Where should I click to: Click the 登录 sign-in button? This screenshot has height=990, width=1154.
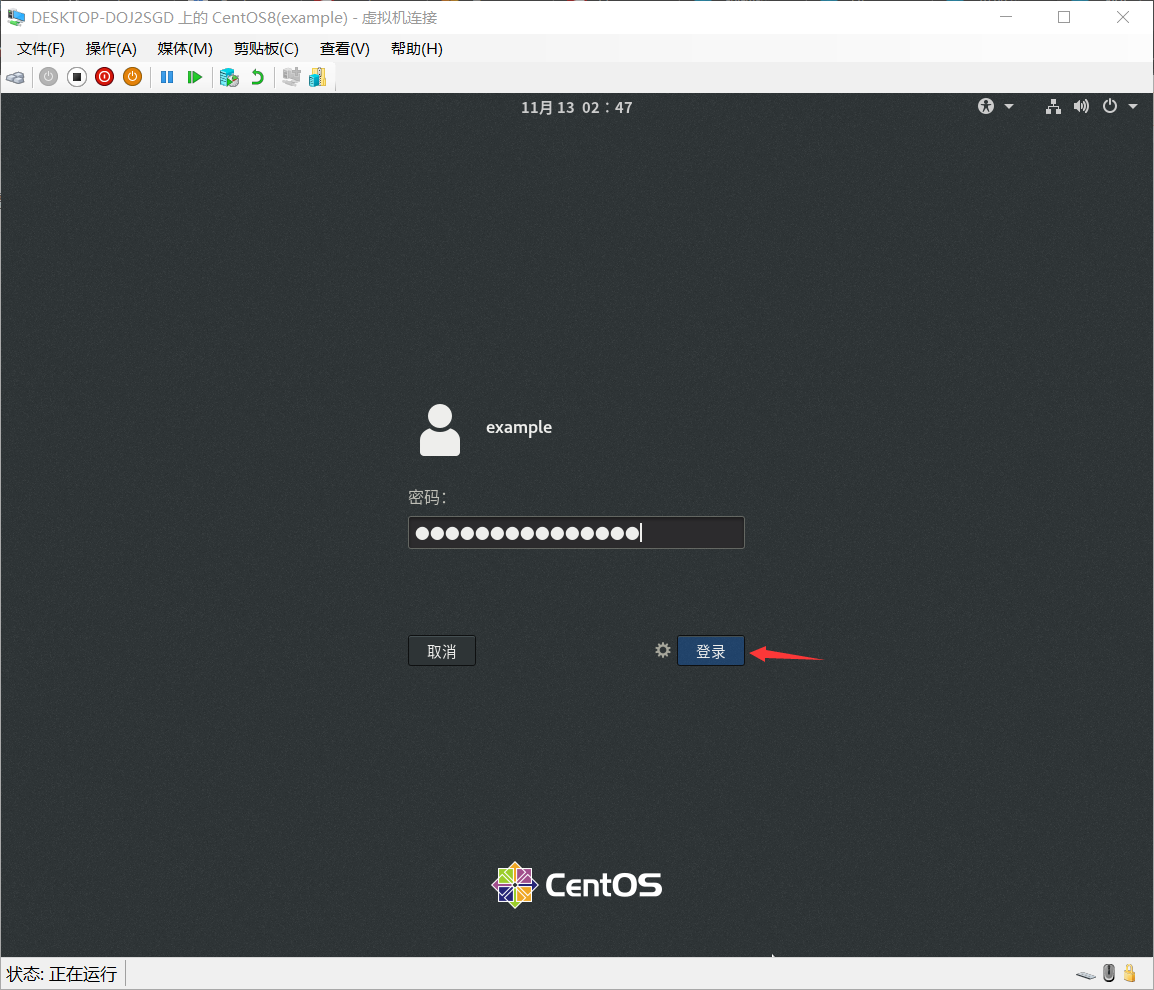click(x=710, y=651)
